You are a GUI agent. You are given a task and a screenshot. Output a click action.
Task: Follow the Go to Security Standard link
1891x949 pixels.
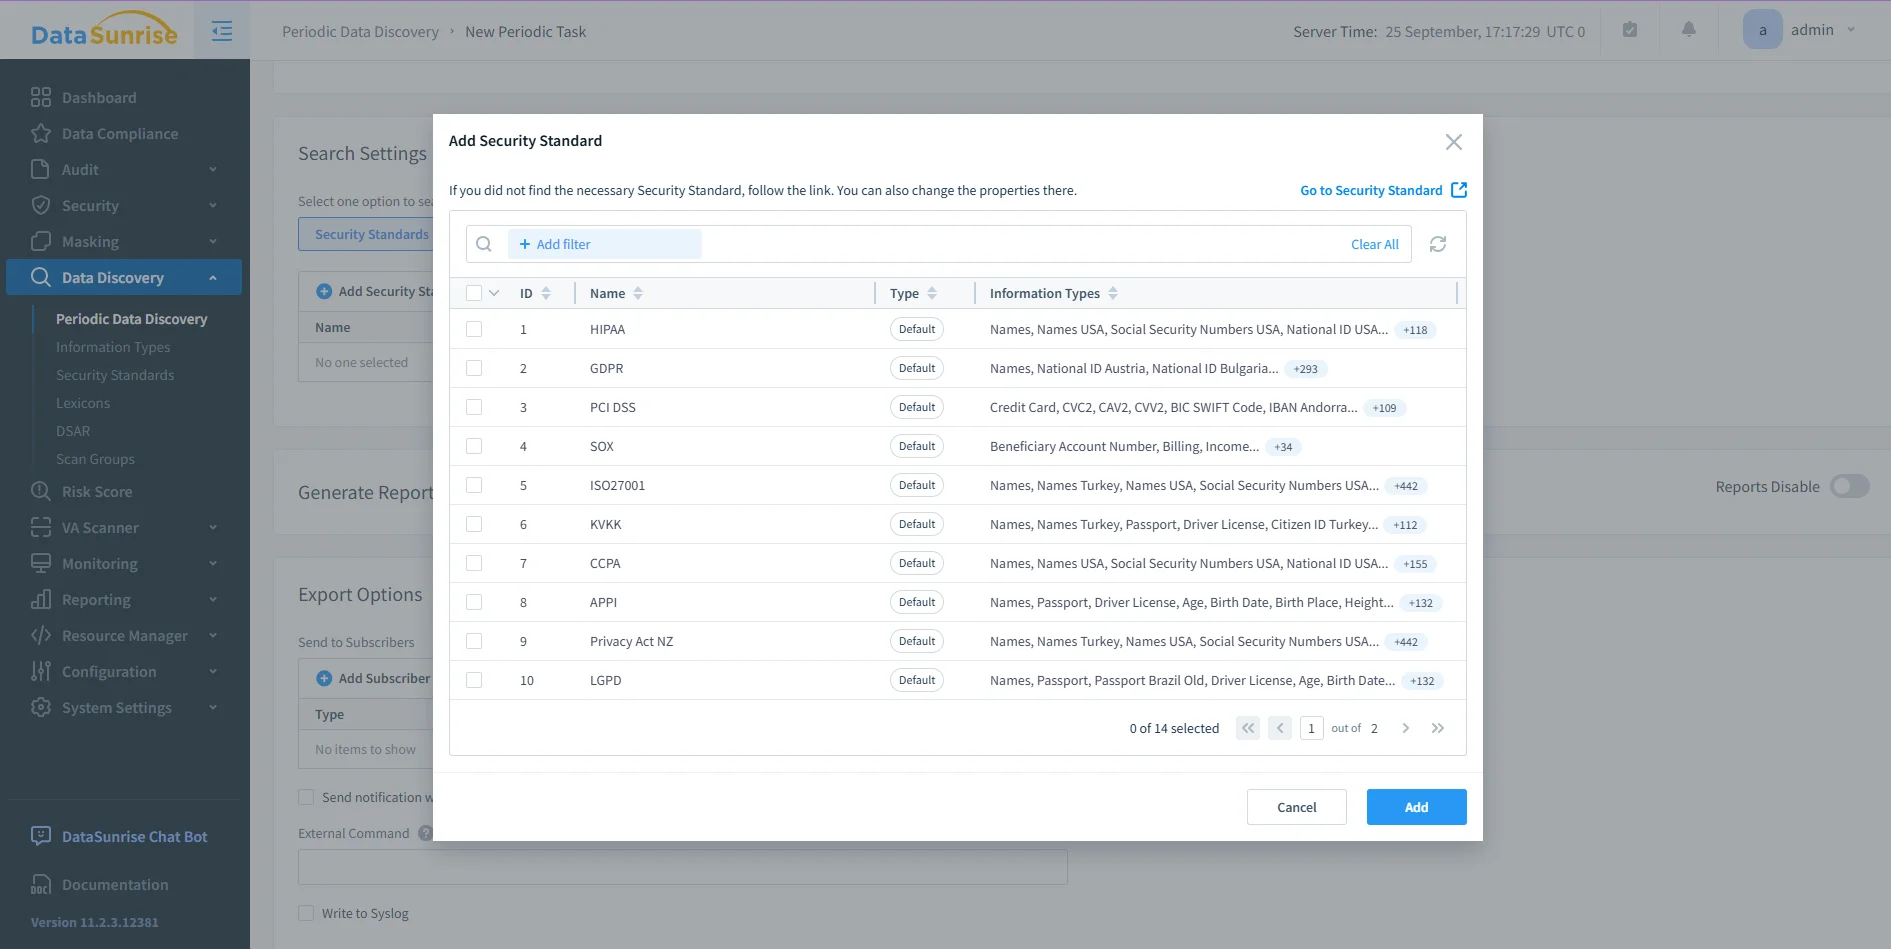click(x=1371, y=190)
